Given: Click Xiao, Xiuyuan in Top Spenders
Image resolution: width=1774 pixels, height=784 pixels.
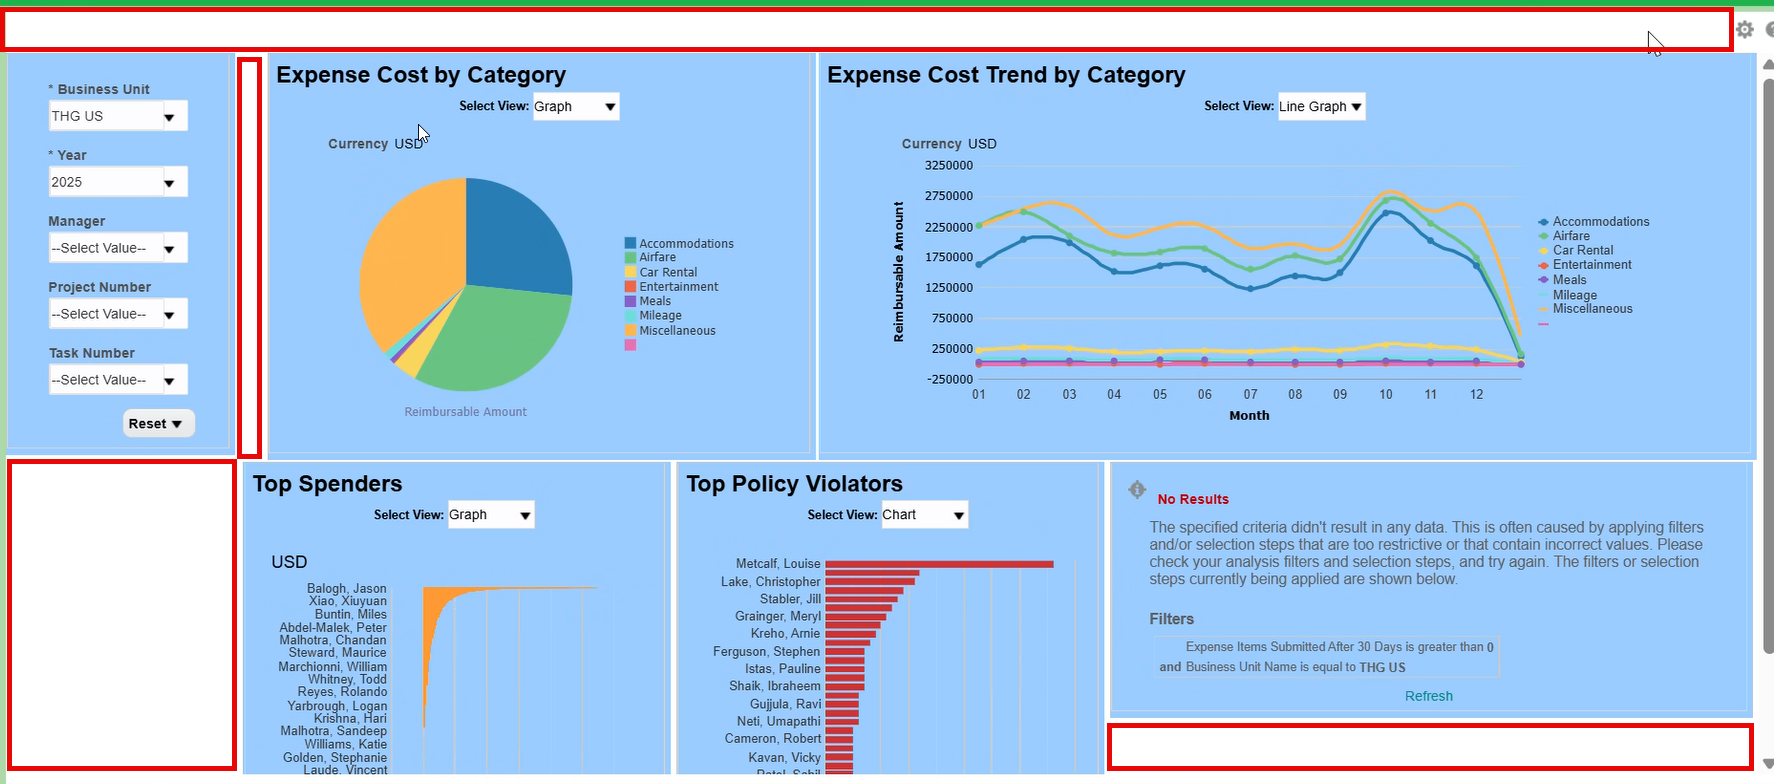Looking at the screenshot, I should point(347,601).
